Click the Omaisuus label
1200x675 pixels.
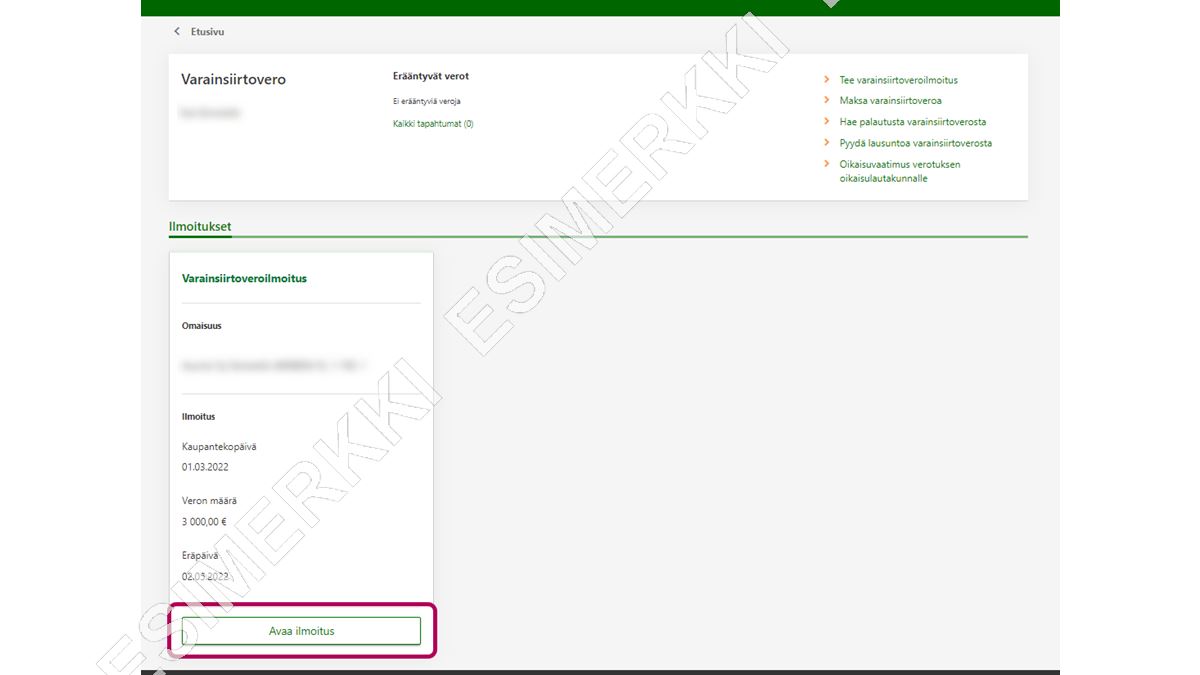(202, 326)
